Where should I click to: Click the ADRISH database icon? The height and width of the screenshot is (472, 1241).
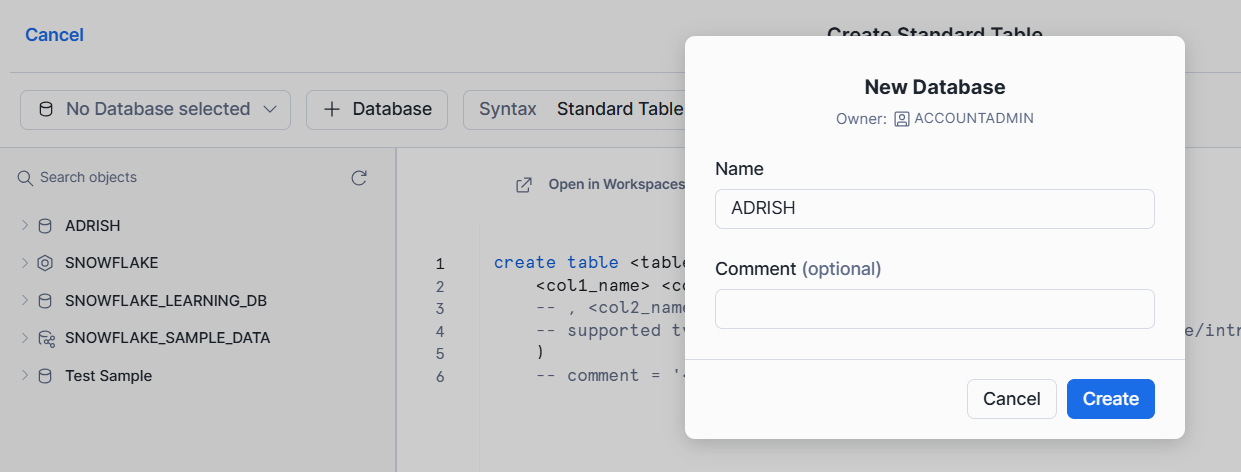click(x=45, y=226)
